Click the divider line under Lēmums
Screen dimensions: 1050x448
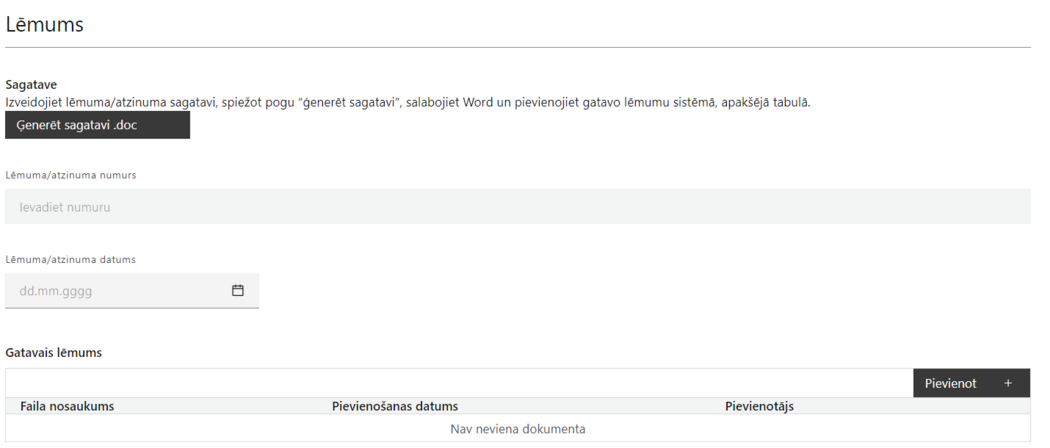coord(518,48)
